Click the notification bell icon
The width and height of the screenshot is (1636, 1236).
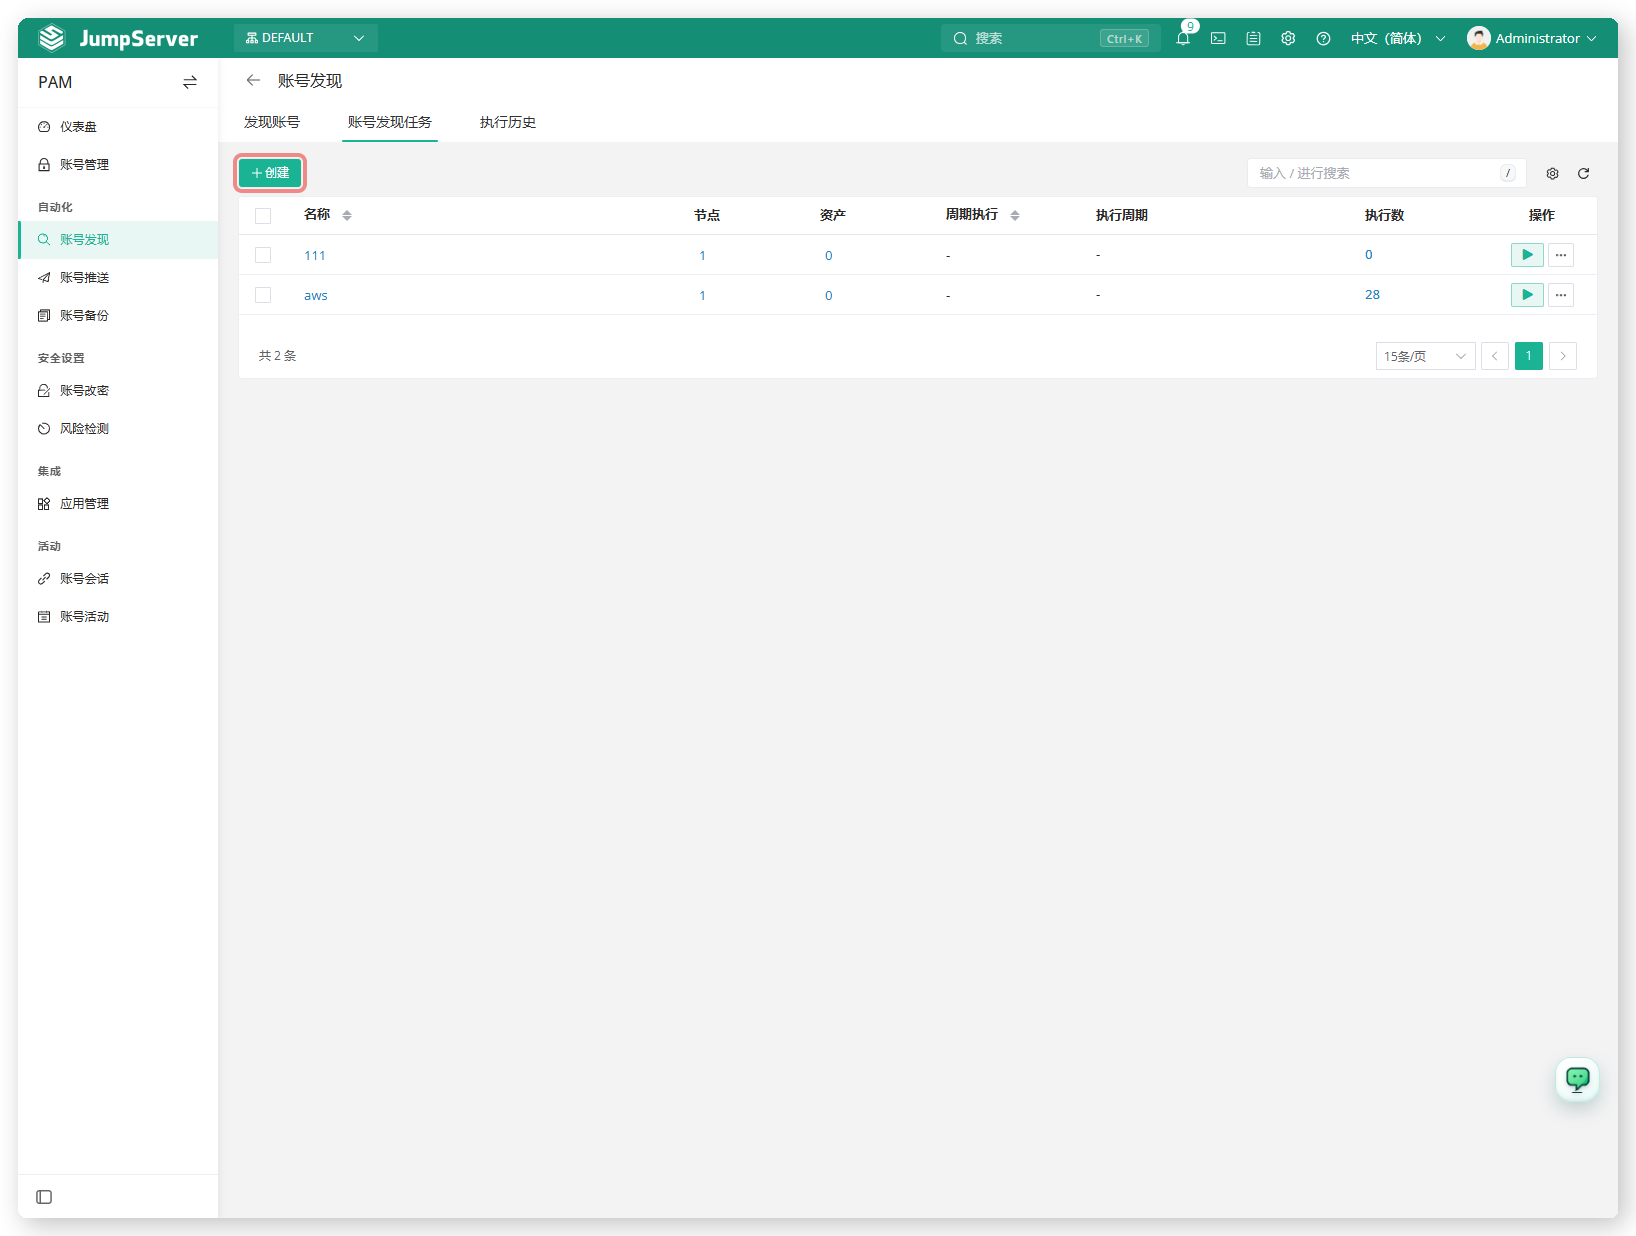(1183, 38)
